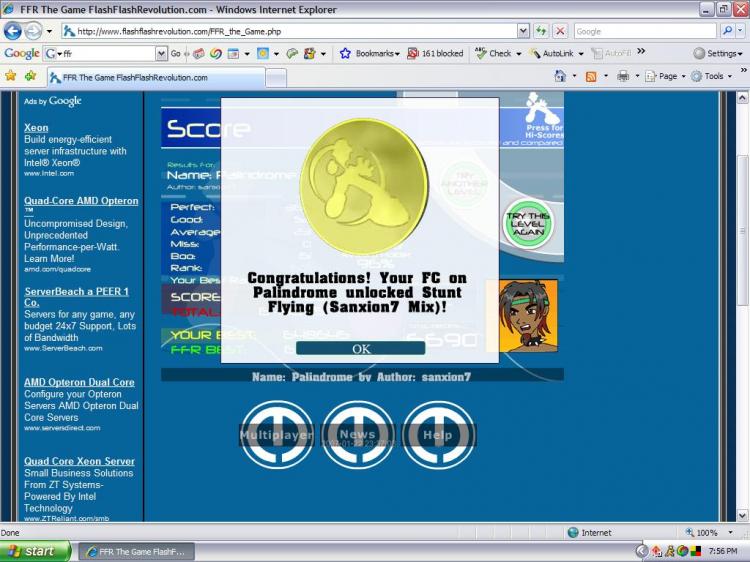Click the Add to Favorites star-plus icon

[31, 76]
